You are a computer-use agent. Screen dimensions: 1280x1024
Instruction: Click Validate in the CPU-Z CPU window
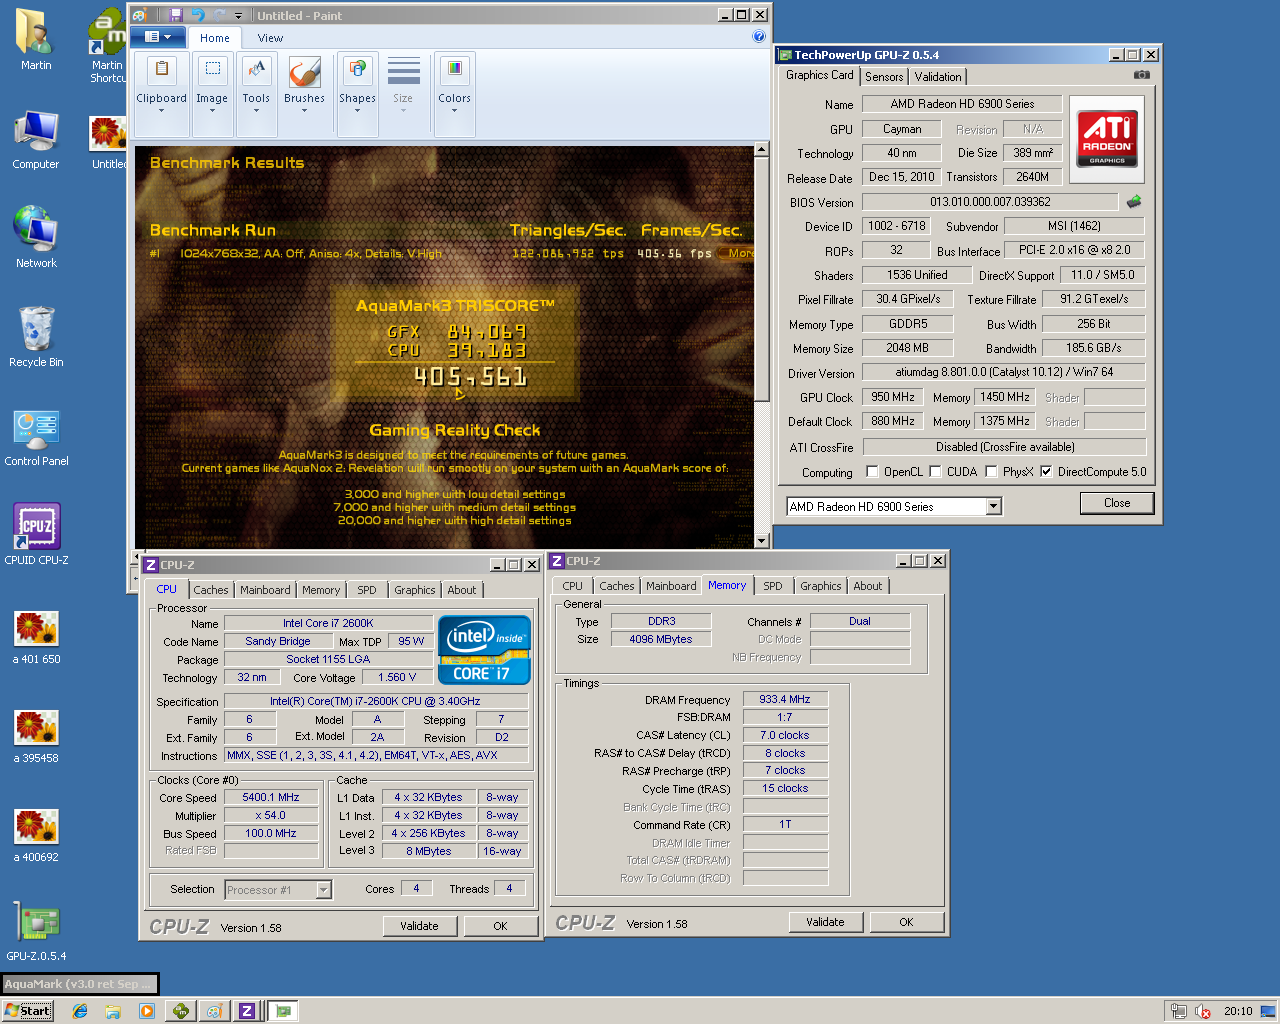click(419, 926)
